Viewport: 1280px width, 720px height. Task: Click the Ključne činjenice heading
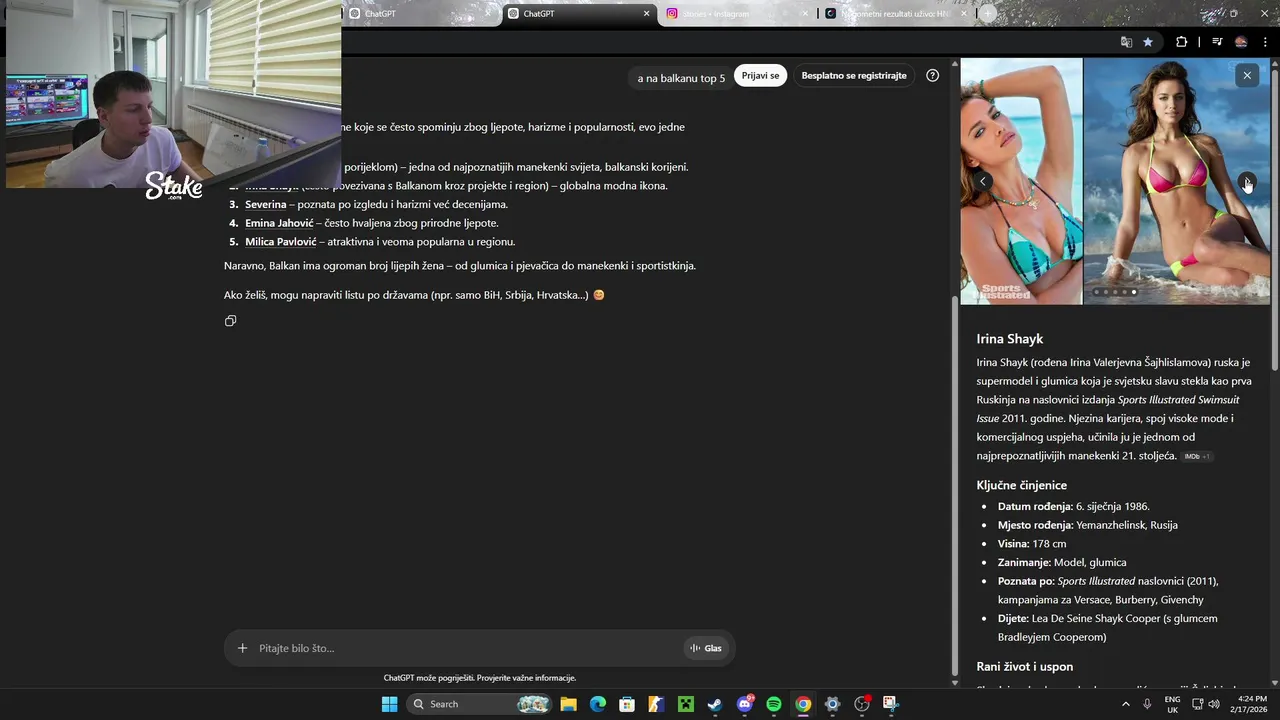(1022, 485)
